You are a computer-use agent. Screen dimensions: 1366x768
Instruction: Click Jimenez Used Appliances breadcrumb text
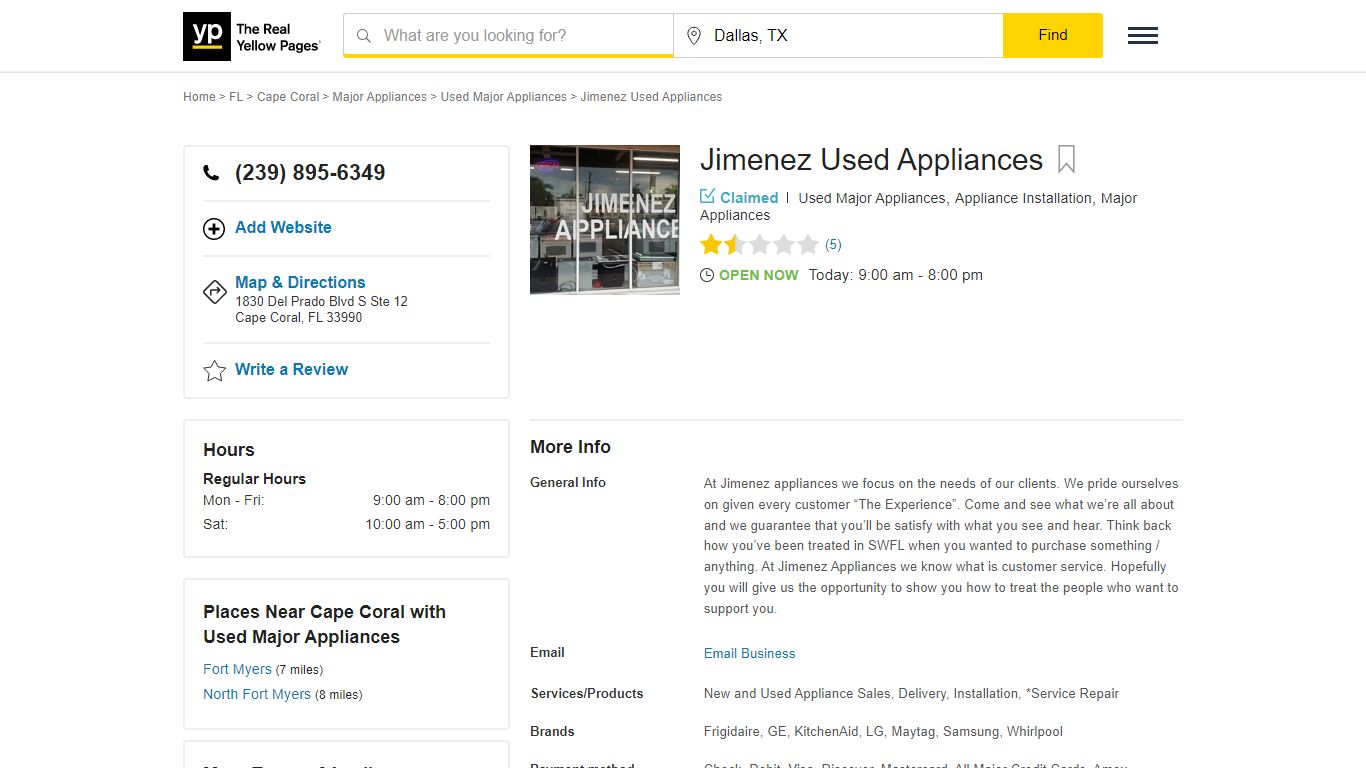pos(651,97)
